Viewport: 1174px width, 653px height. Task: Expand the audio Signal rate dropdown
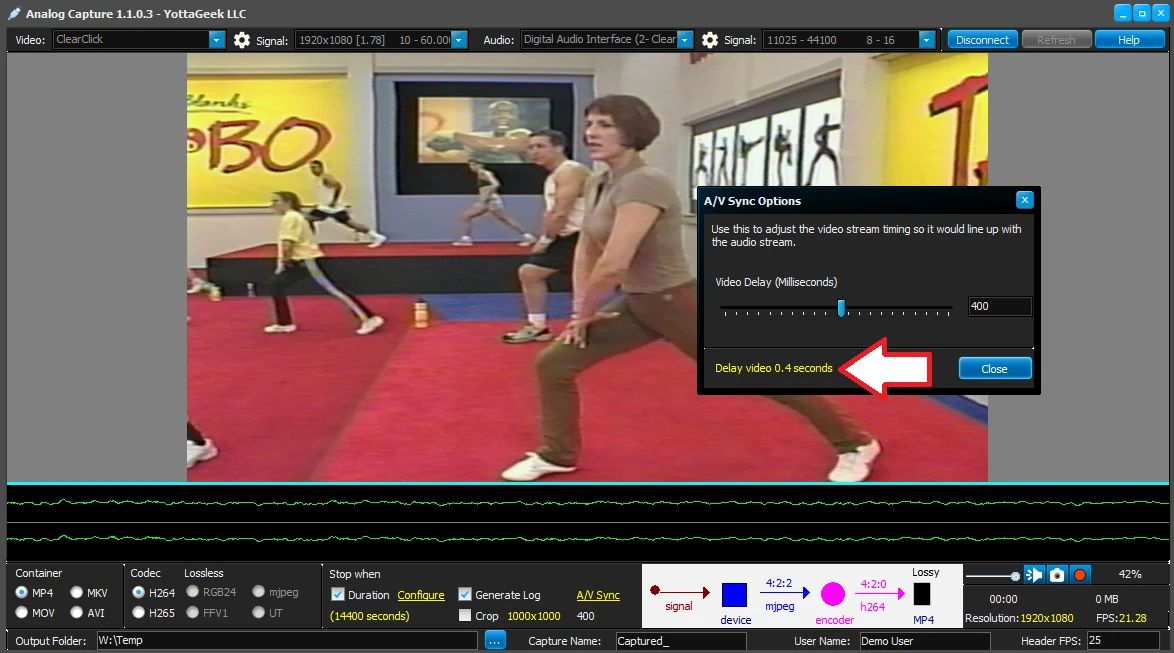point(927,40)
